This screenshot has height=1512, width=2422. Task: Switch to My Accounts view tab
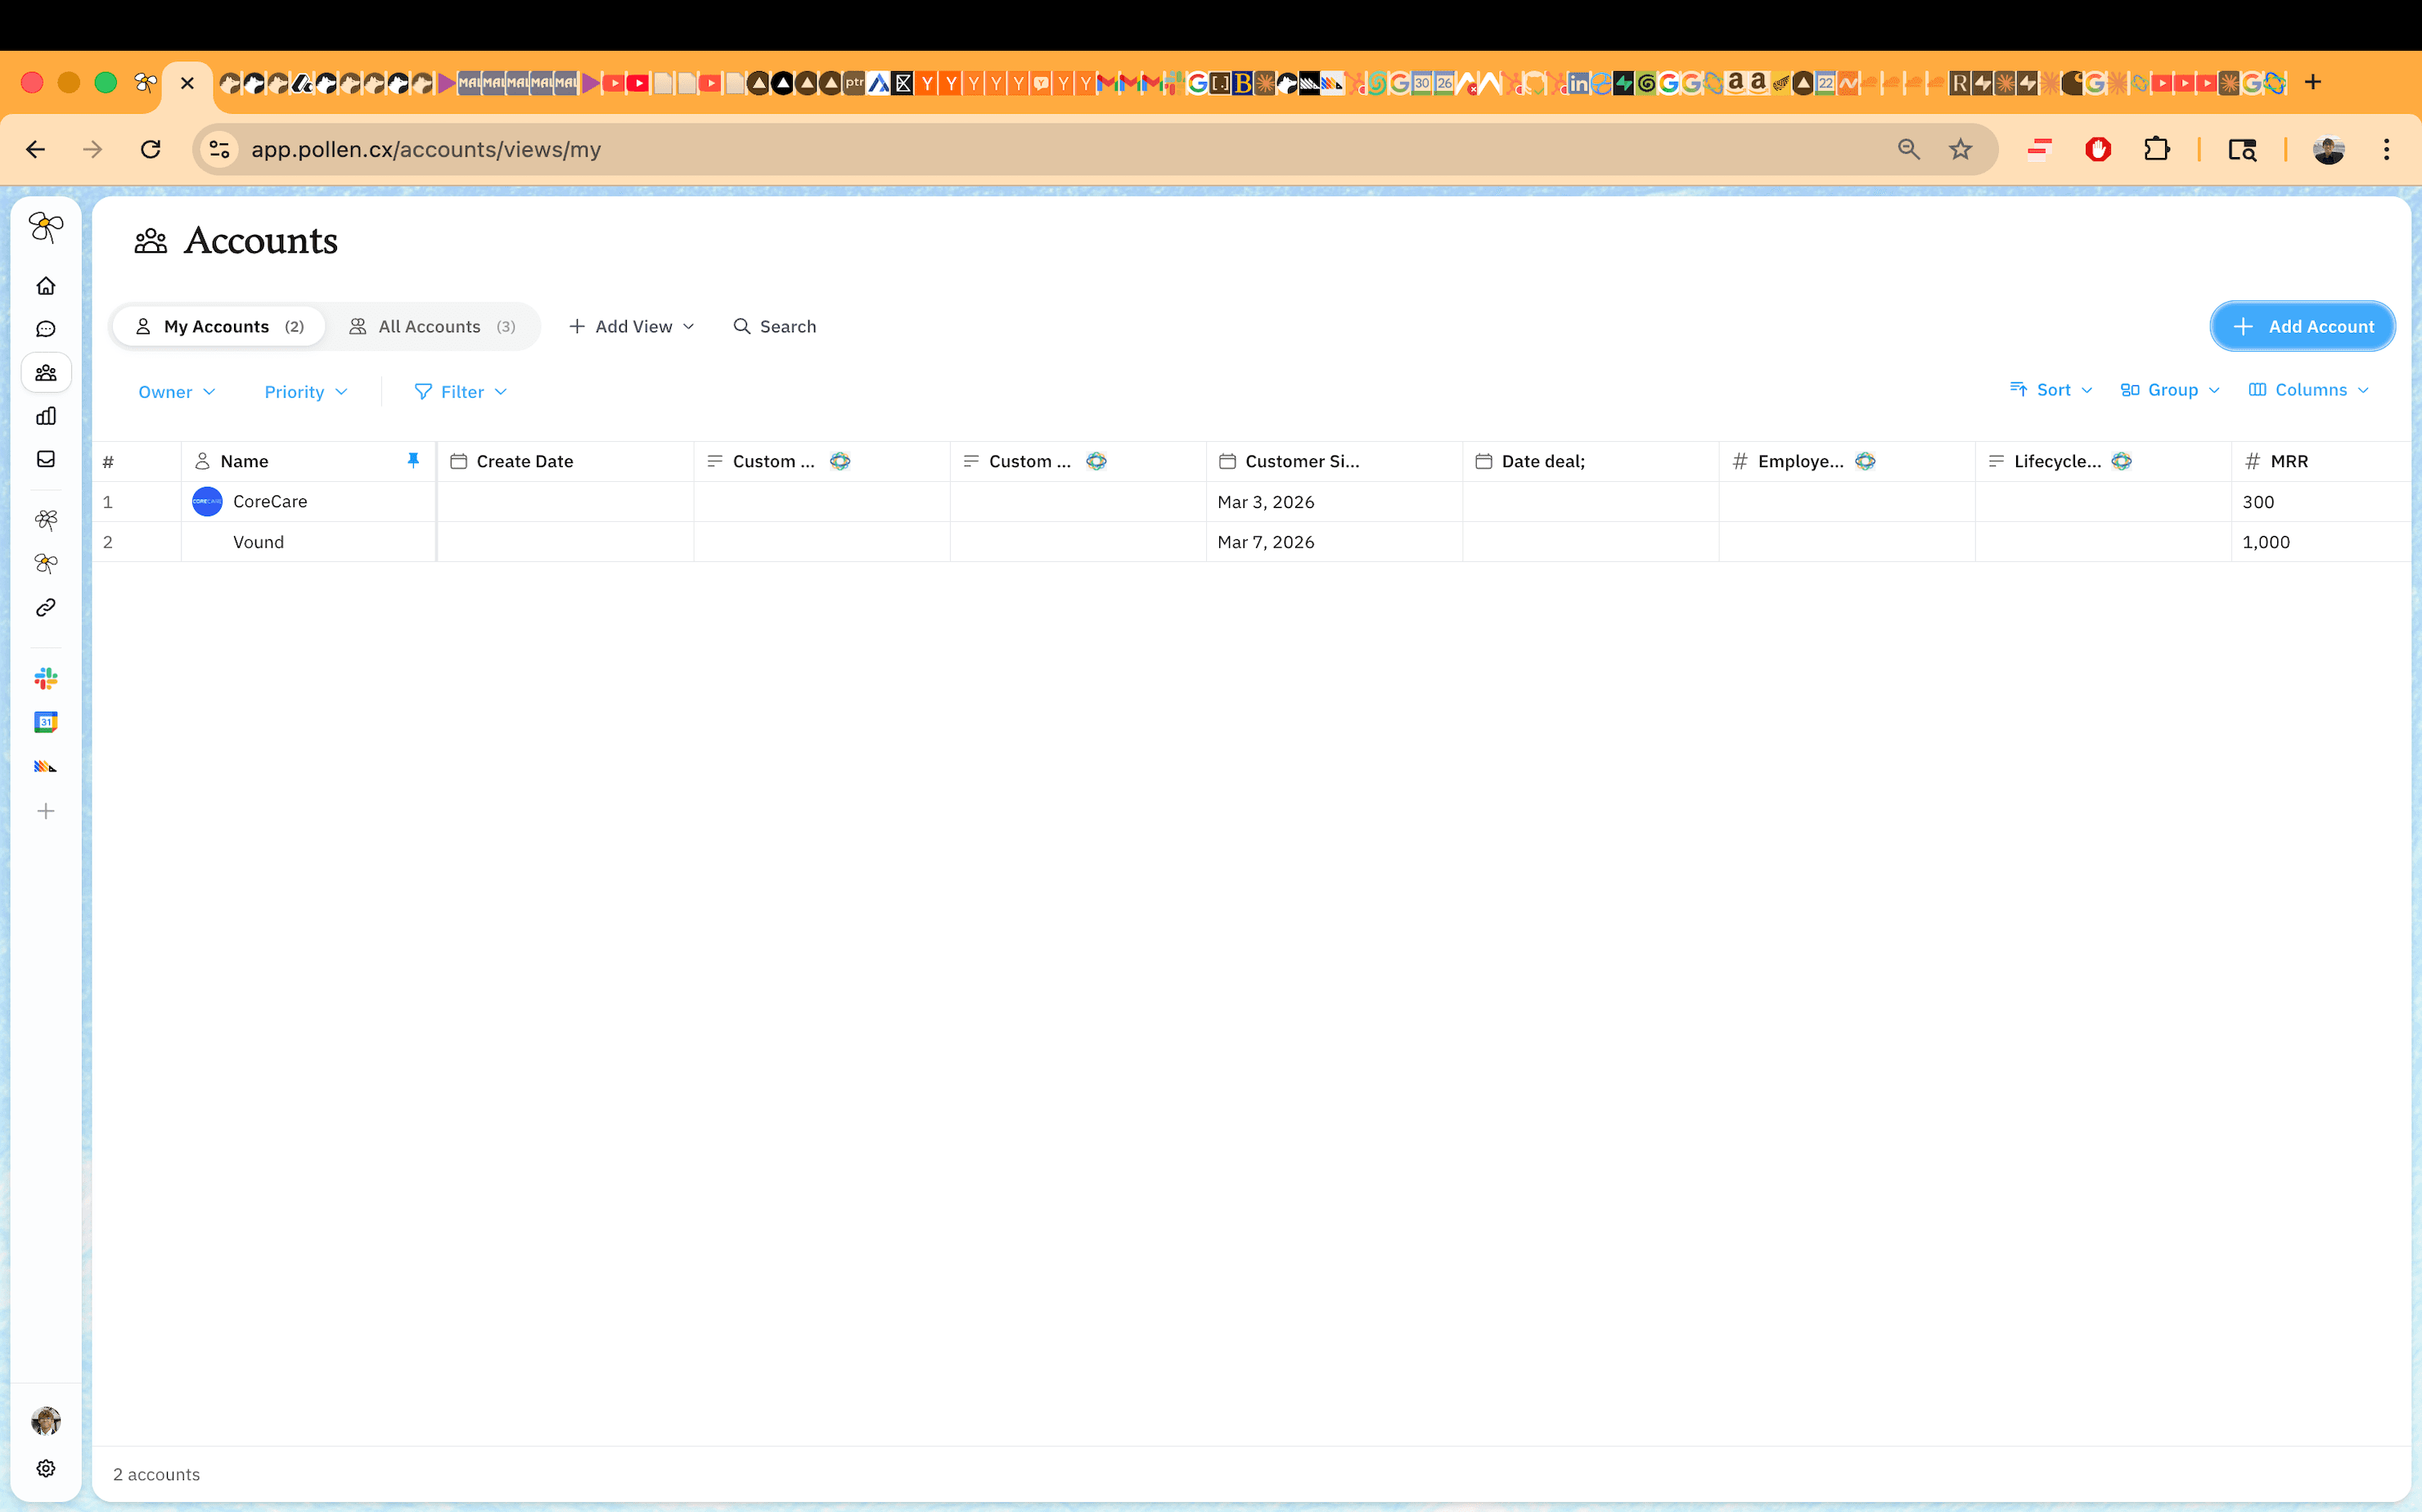coord(219,327)
